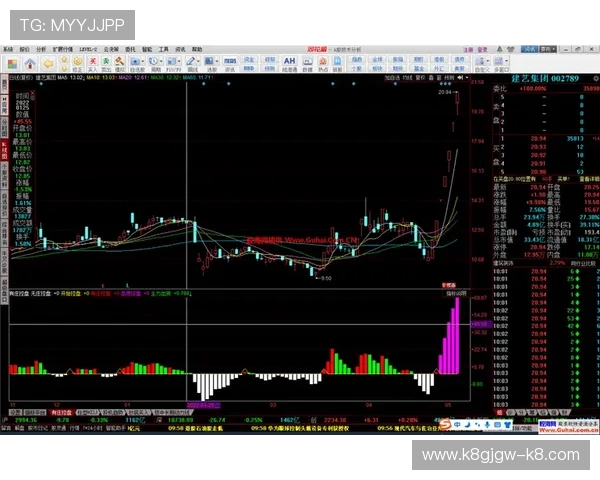Click the red 买入 (buy) icon
Screen dimensions: 600x480
(x=93, y=62)
